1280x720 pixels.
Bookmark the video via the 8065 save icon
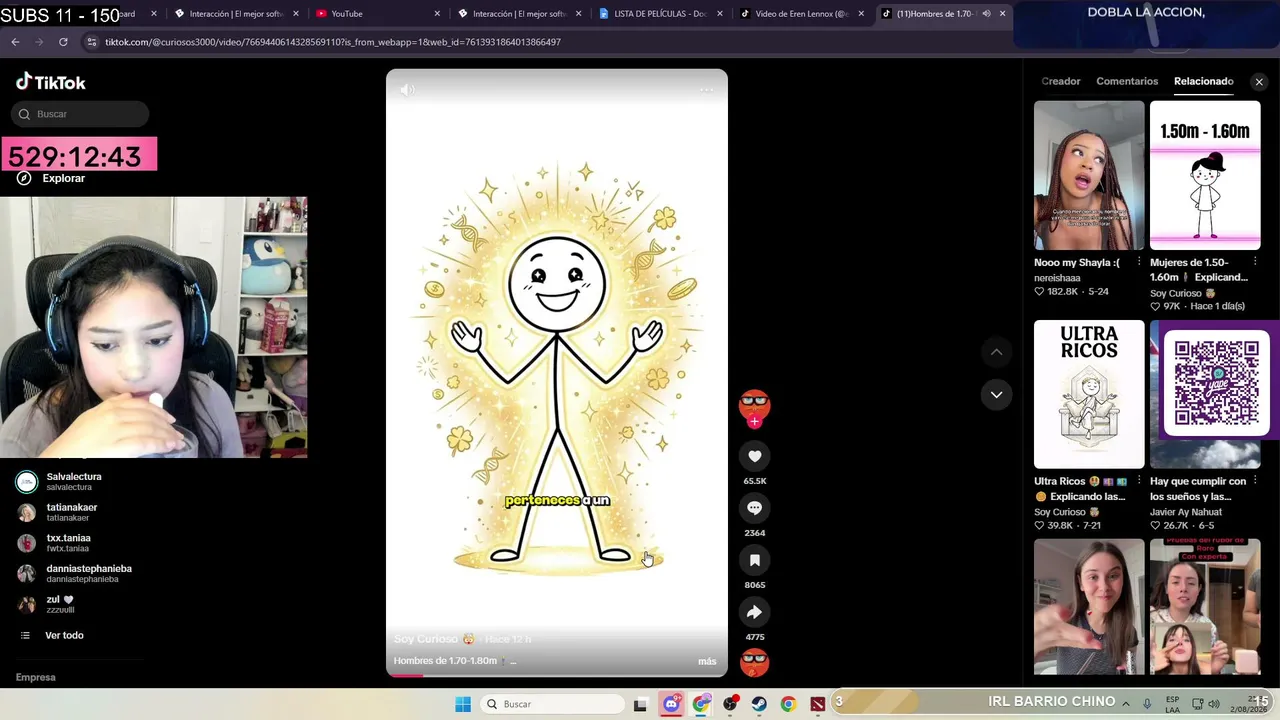(755, 560)
